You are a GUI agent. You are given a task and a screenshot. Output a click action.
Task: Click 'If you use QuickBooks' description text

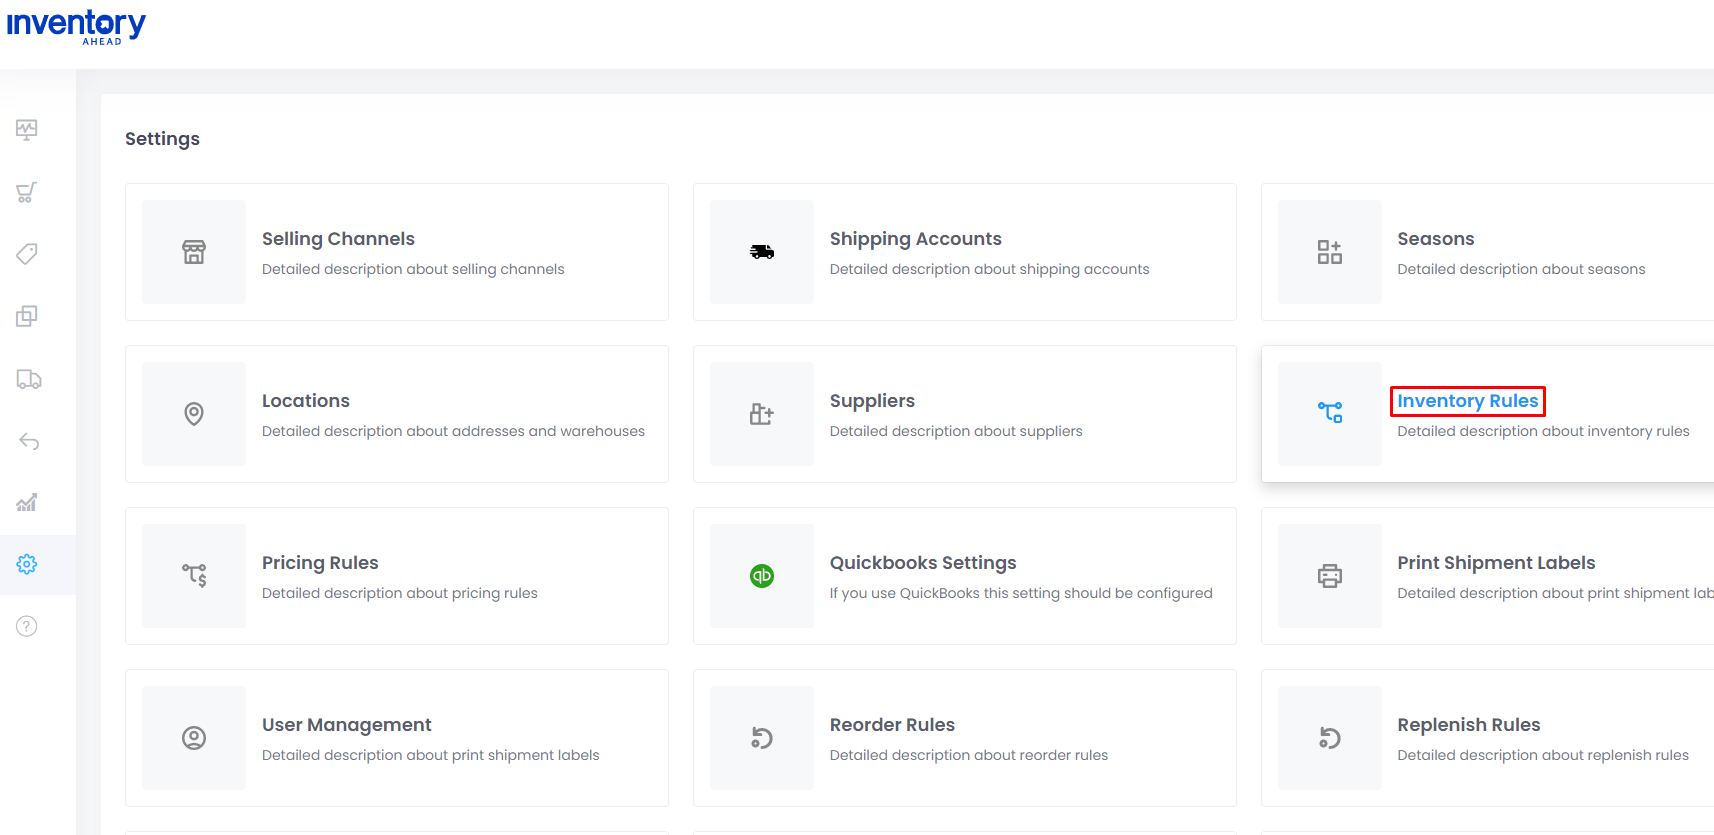pos(1021,593)
